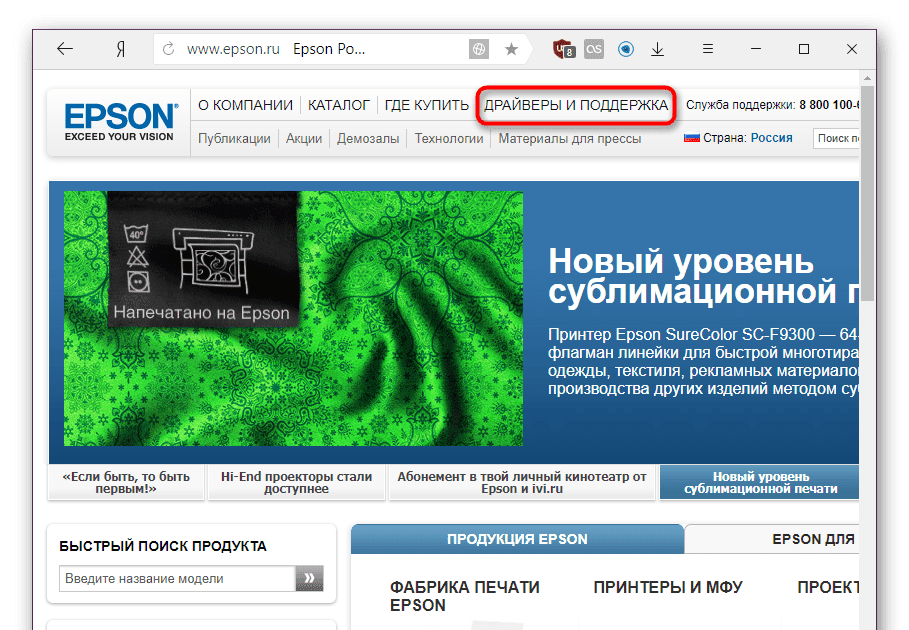909x630 pixels.
Task: Select Новый уровень сублимационной печати slide tab
Action: pos(759,482)
